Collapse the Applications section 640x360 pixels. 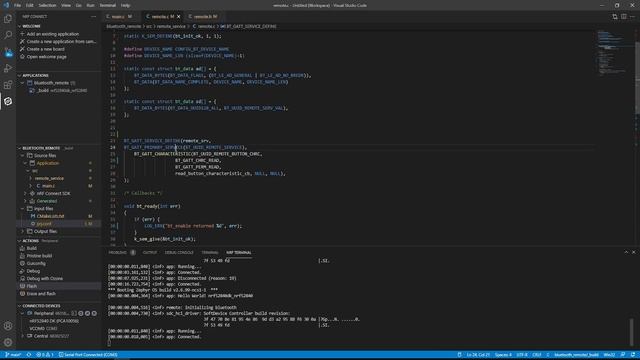tap(19, 76)
